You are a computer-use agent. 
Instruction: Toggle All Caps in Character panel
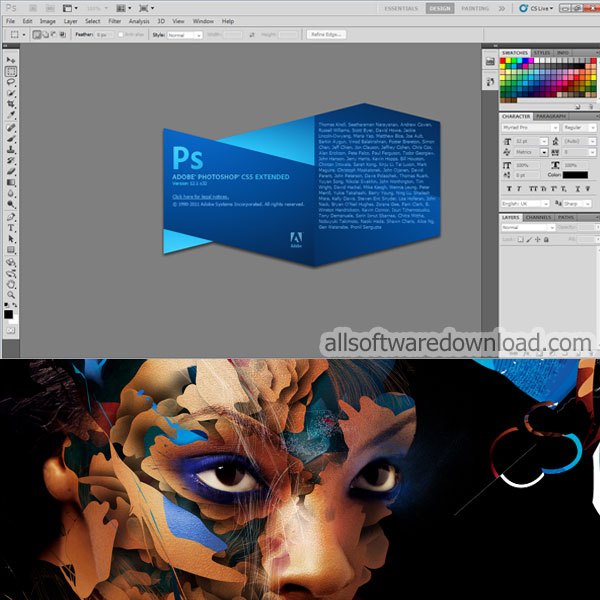pos(533,189)
